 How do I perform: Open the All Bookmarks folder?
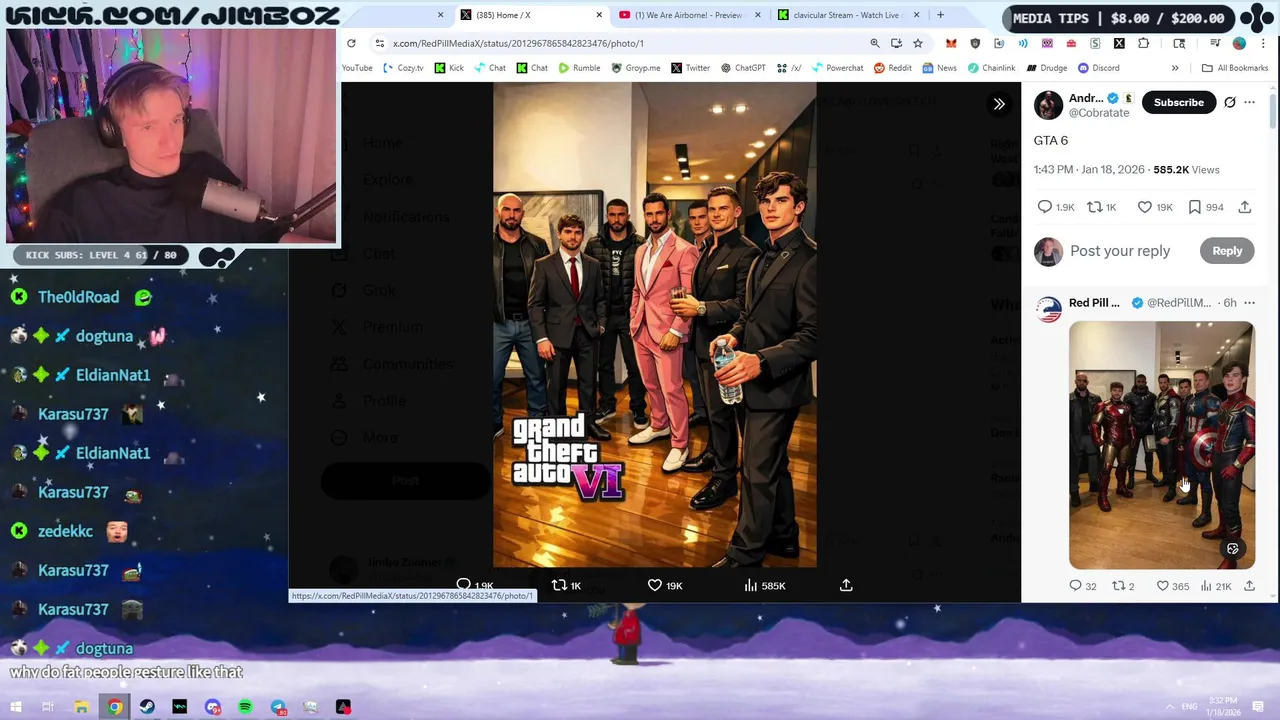(x=1235, y=68)
